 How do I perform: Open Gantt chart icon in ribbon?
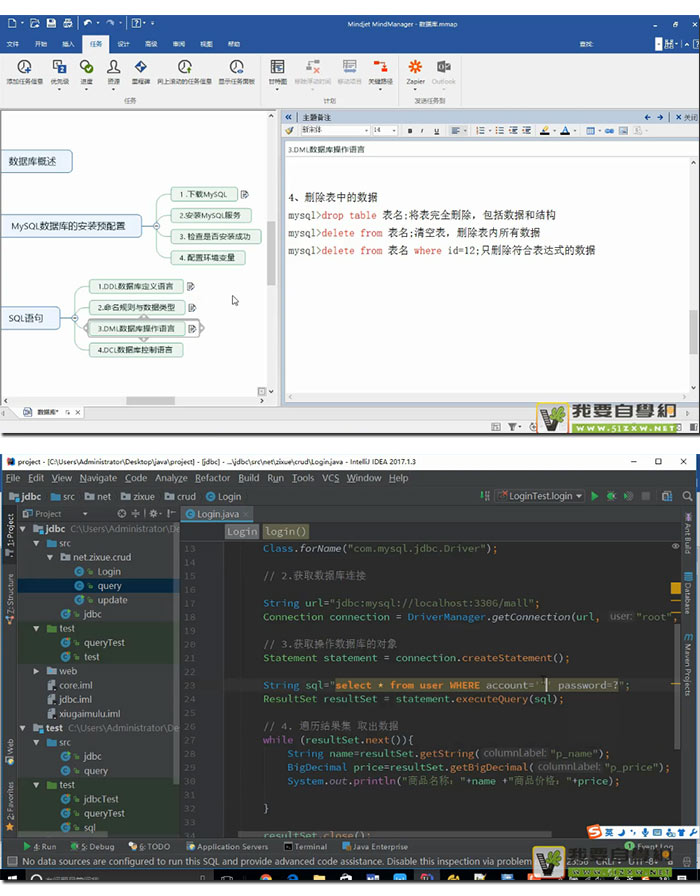point(278,66)
